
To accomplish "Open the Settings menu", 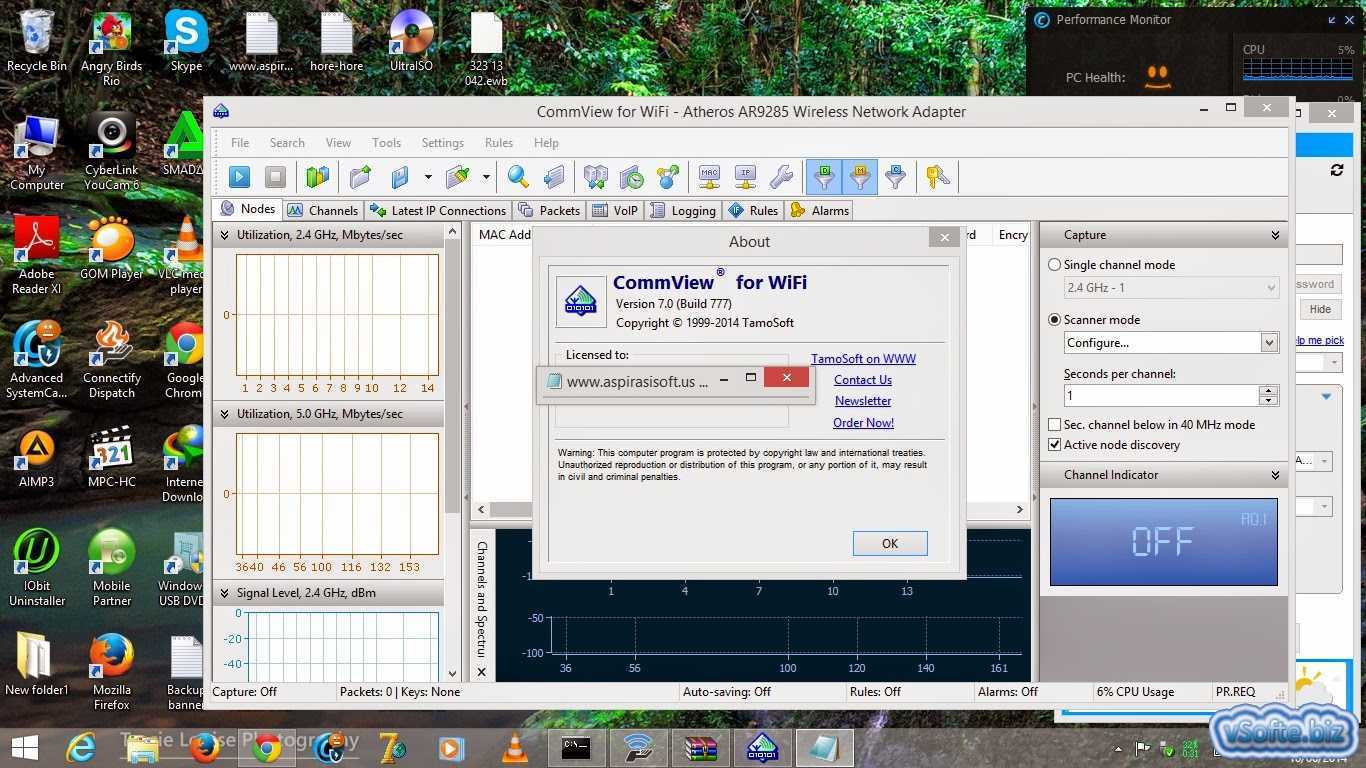I will coord(442,143).
